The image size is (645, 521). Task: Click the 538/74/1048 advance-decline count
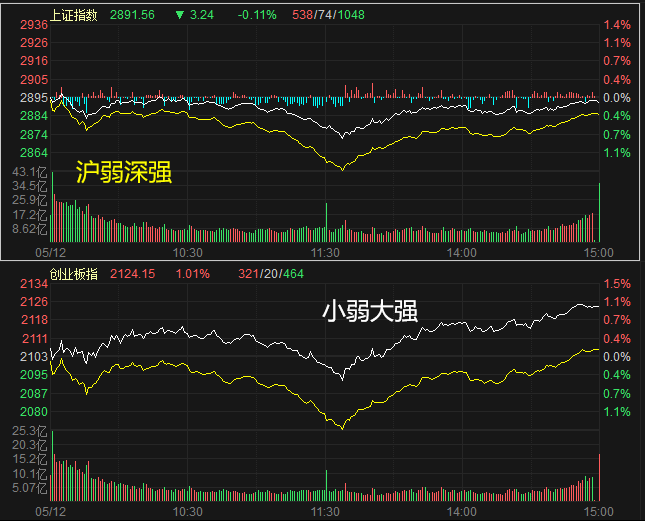328,15
